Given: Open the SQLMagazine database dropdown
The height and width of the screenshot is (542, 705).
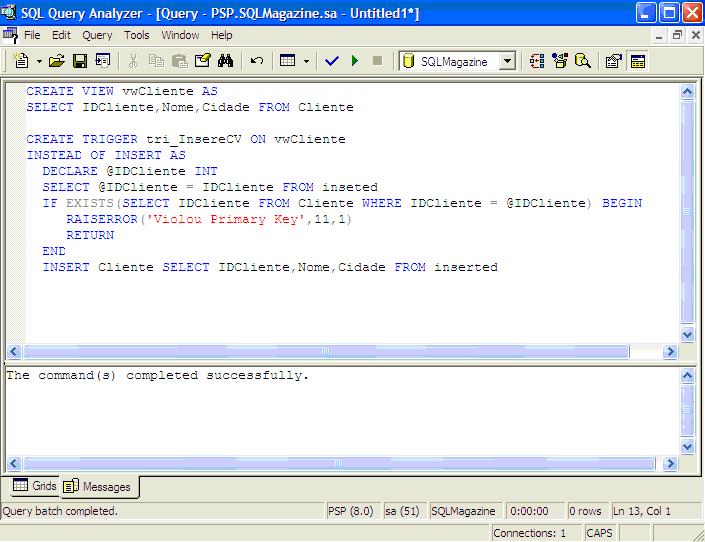Looking at the screenshot, I should [507, 61].
